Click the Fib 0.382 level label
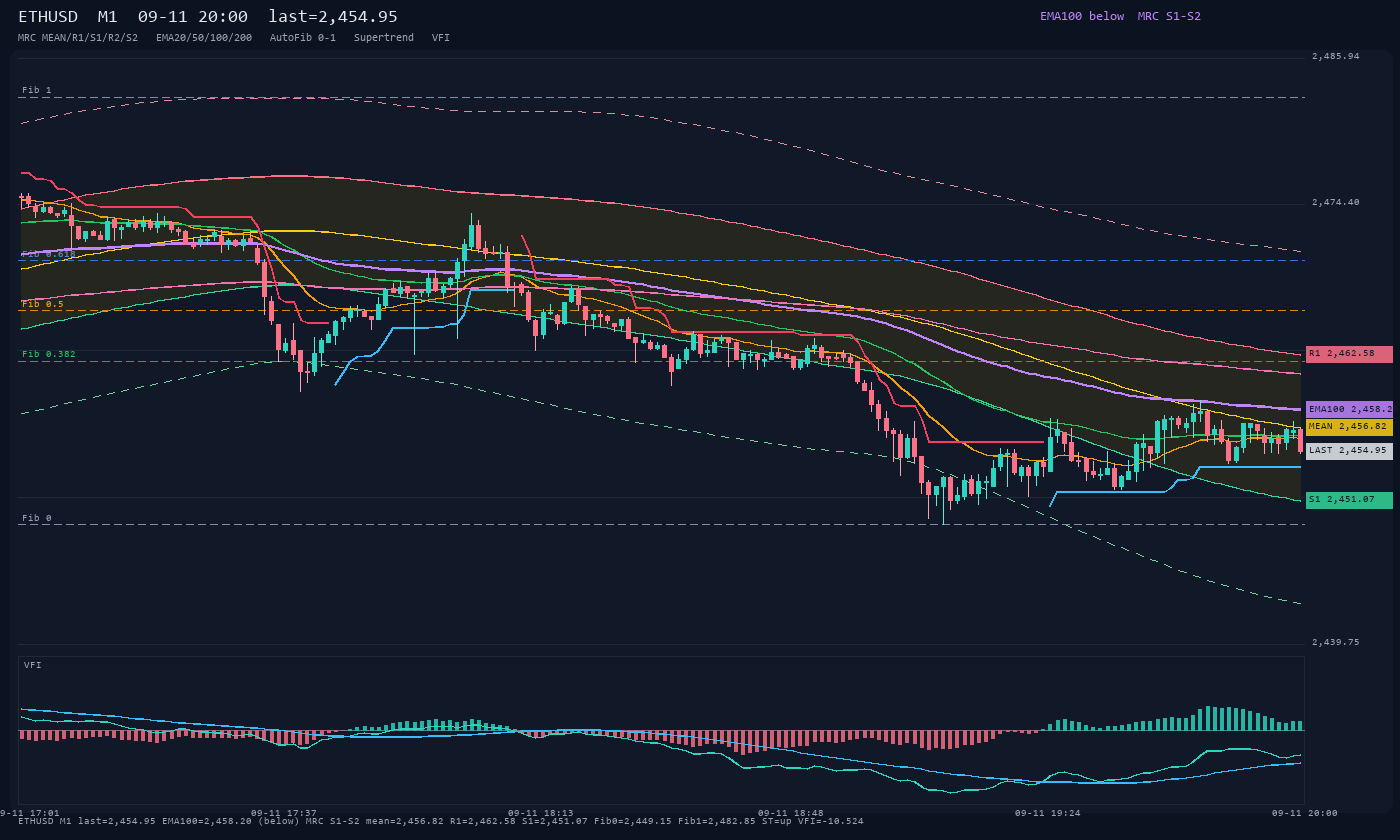The height and width of the screenshot is (840, 1400). [49, 354]
